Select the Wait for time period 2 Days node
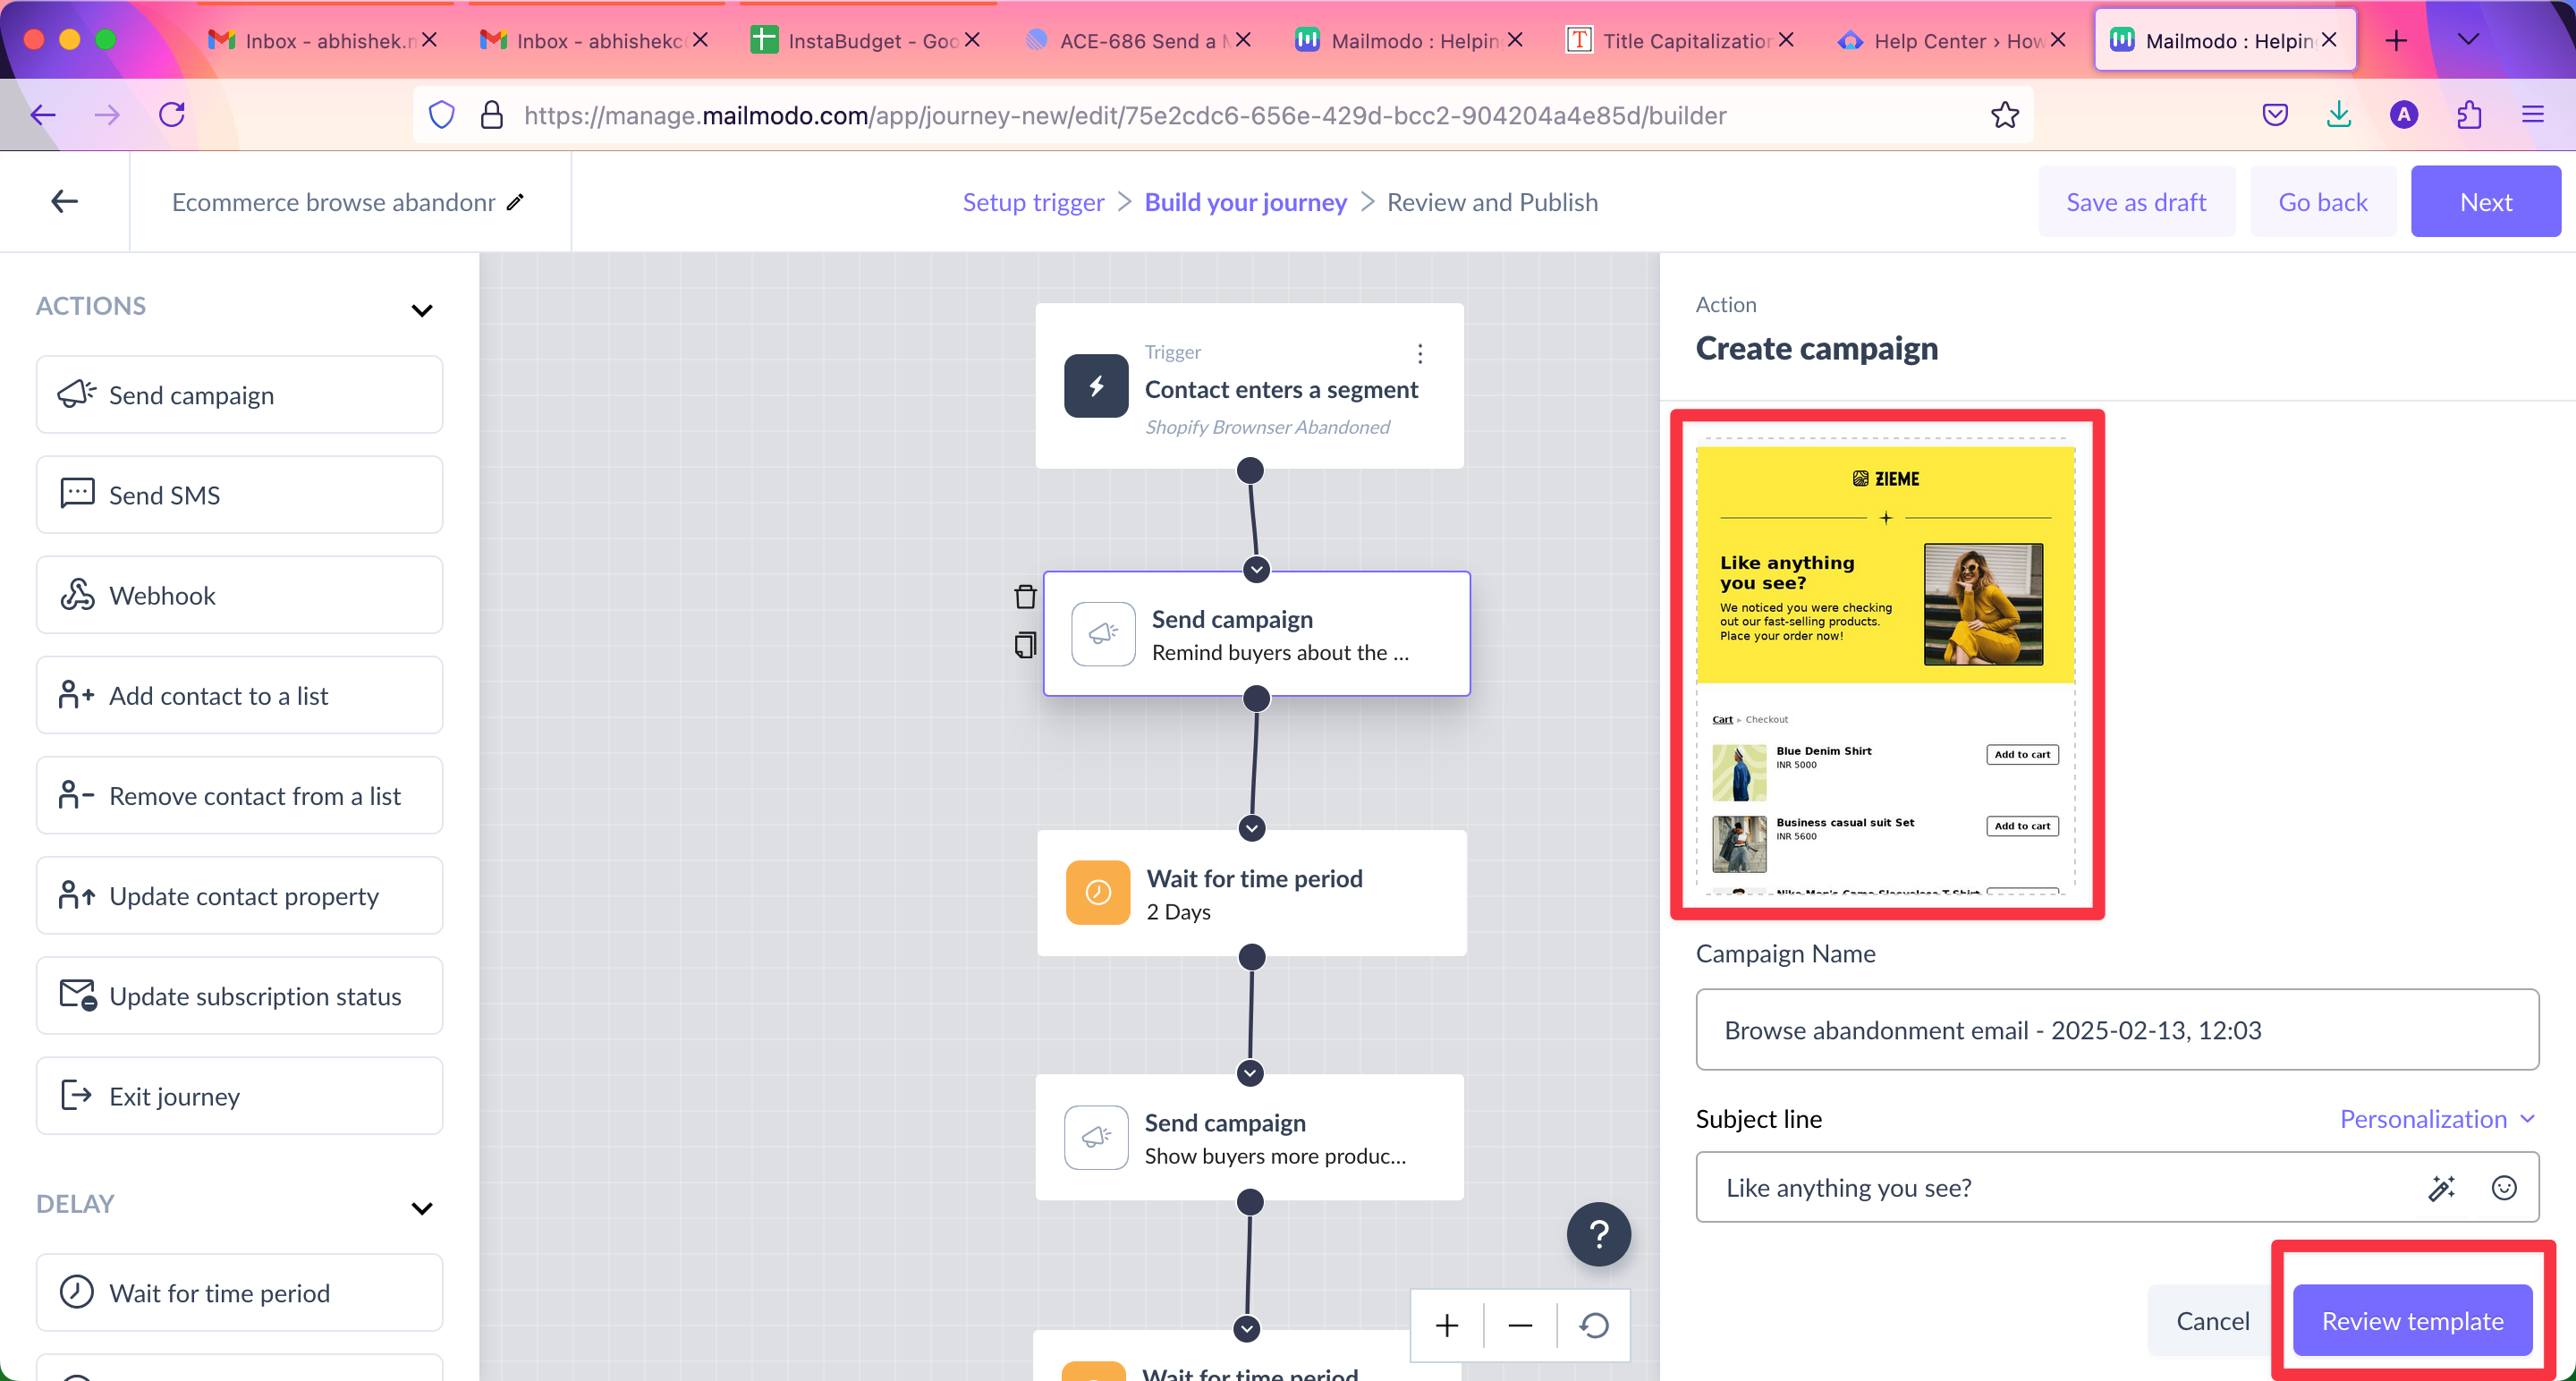 pos(1252,893)
